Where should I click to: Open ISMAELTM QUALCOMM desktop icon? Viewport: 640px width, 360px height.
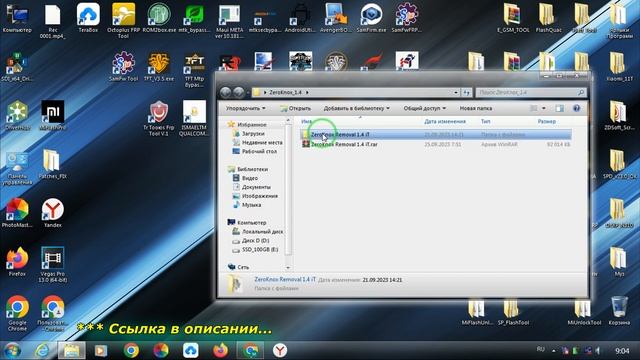(194, 118)
